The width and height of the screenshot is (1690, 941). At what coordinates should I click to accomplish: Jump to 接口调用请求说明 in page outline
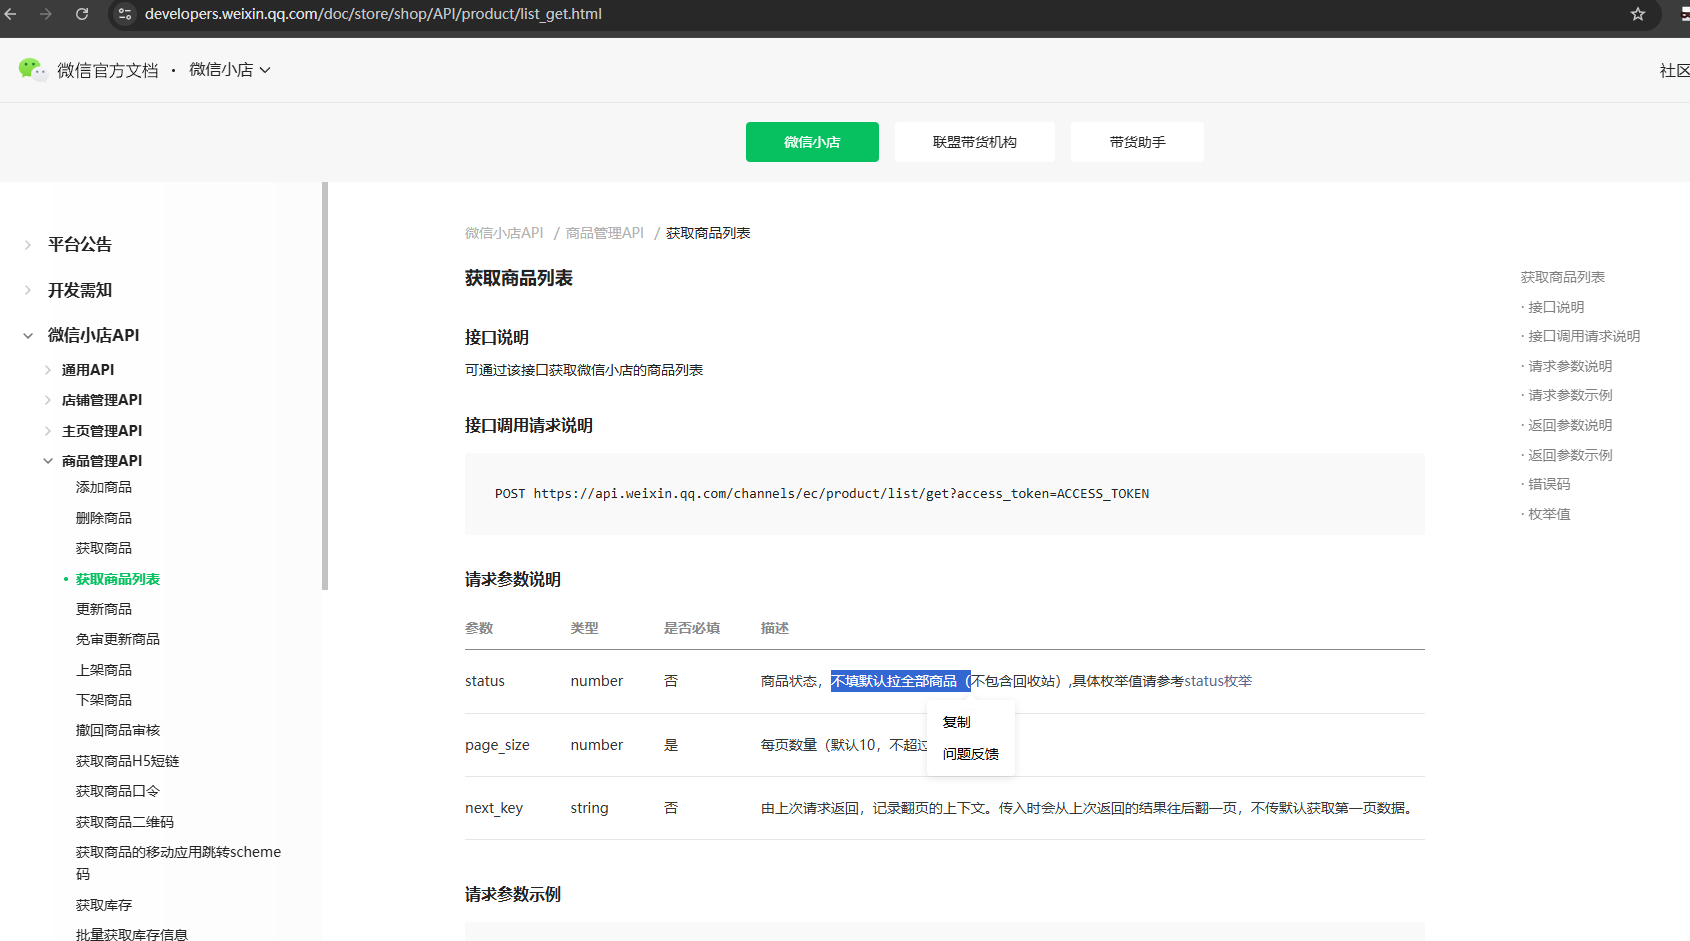[x=1584, y=336]
